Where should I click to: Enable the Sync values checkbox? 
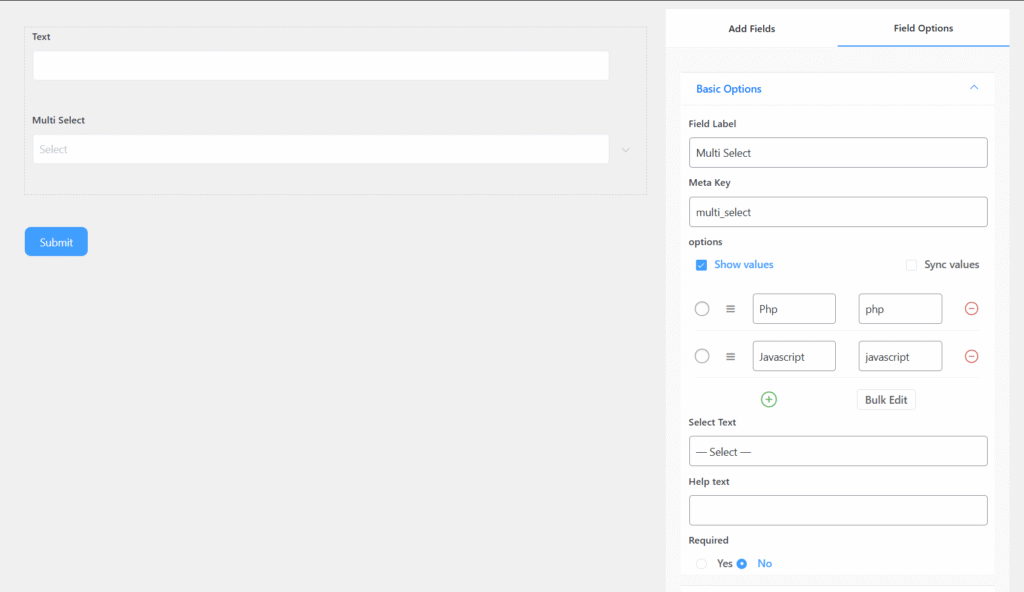pos(911,265)
